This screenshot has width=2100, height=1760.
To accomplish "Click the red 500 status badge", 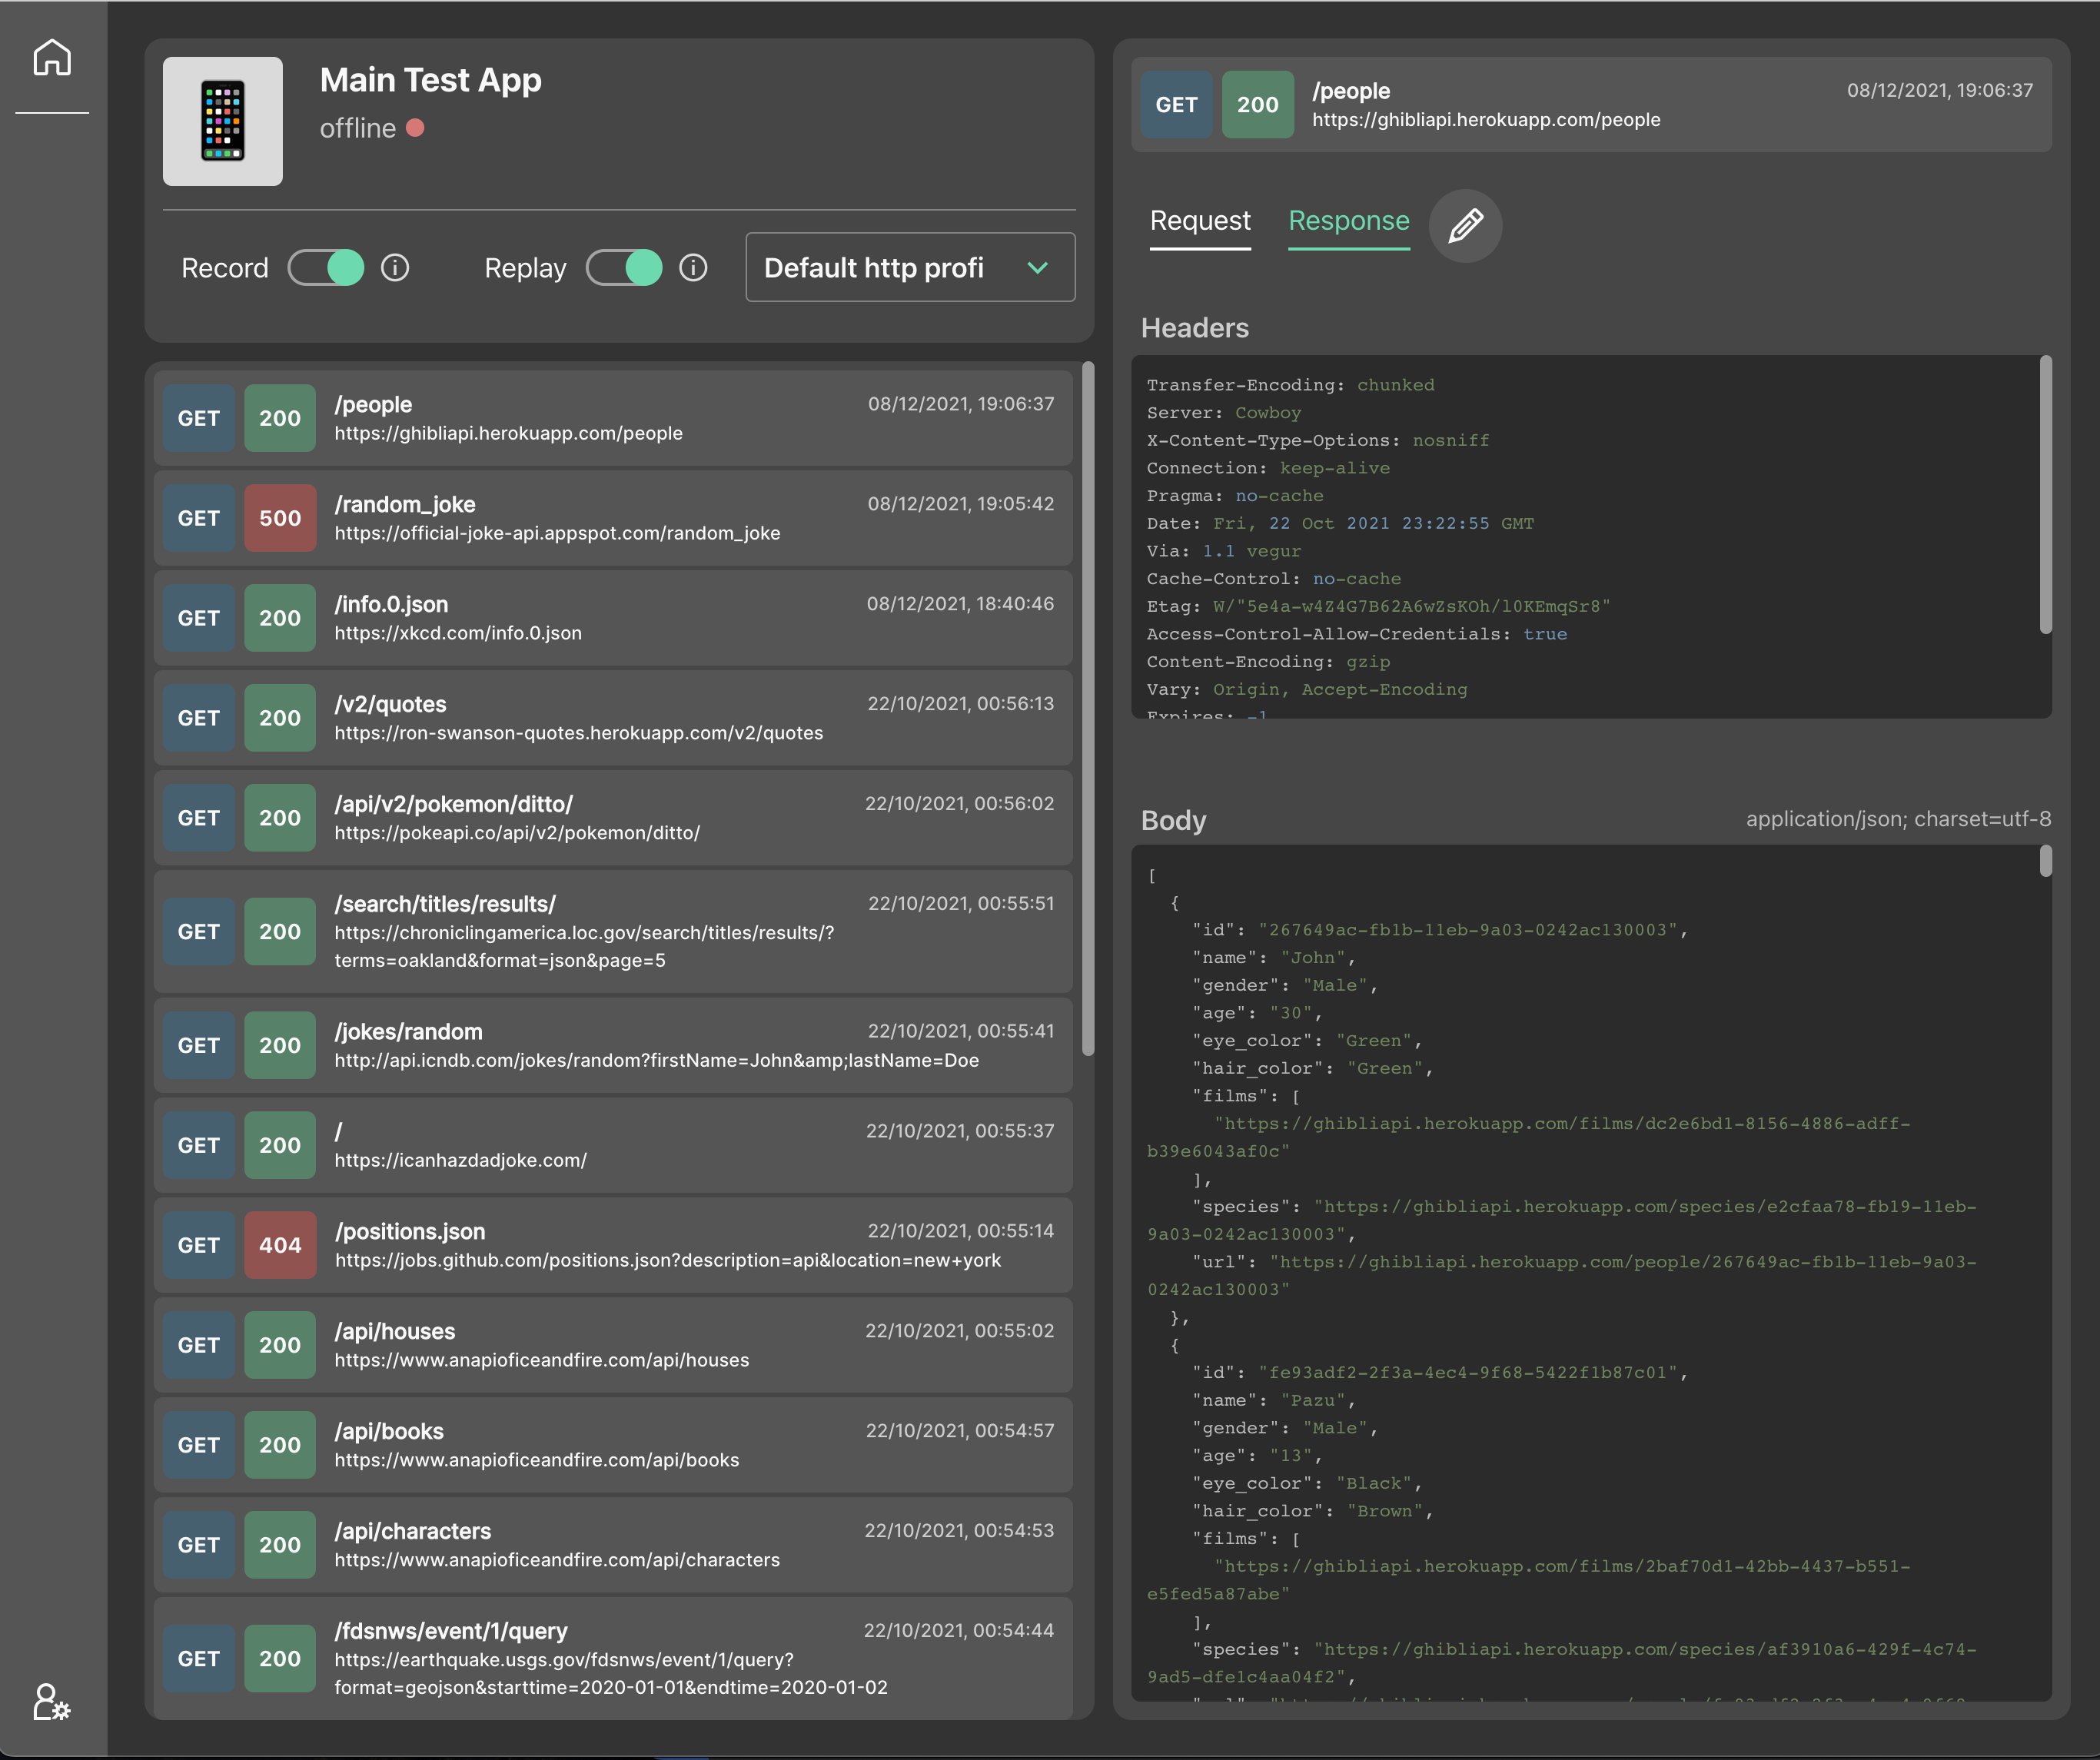I will click(280, 518).
